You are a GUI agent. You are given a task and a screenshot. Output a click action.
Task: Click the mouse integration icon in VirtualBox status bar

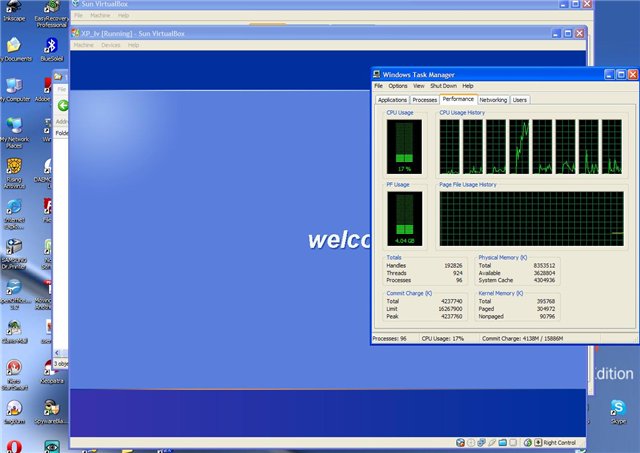(x=528, y=443)
